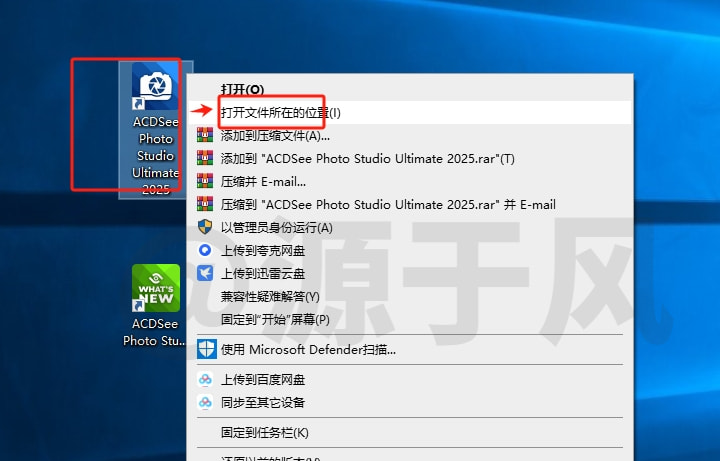The height and width of the screenshot is (461, 720).
Task: Click the Microsoft Defender shield icon
Action: pyautogui.click(x=205, y=350)
